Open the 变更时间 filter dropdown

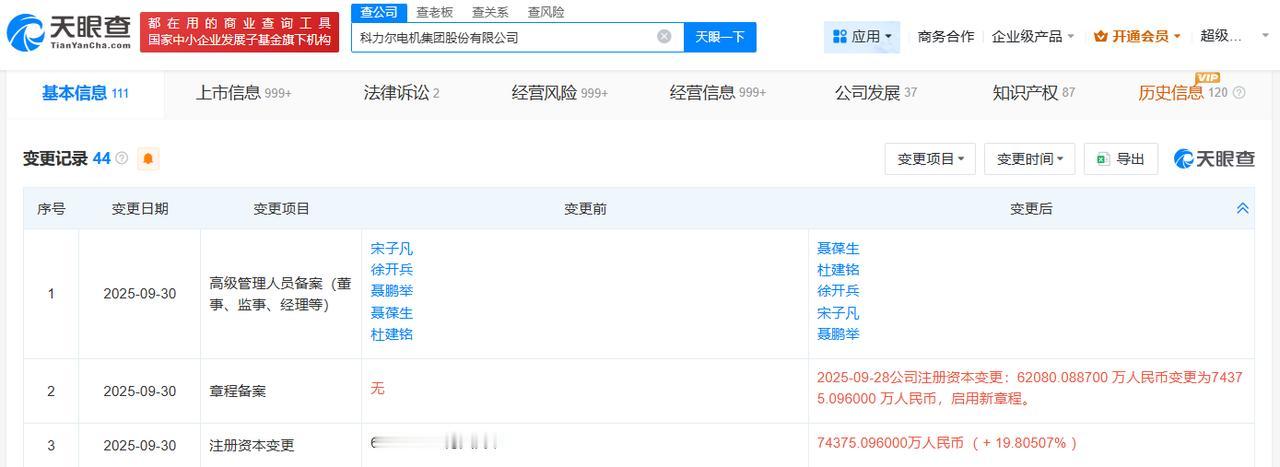1030,159
